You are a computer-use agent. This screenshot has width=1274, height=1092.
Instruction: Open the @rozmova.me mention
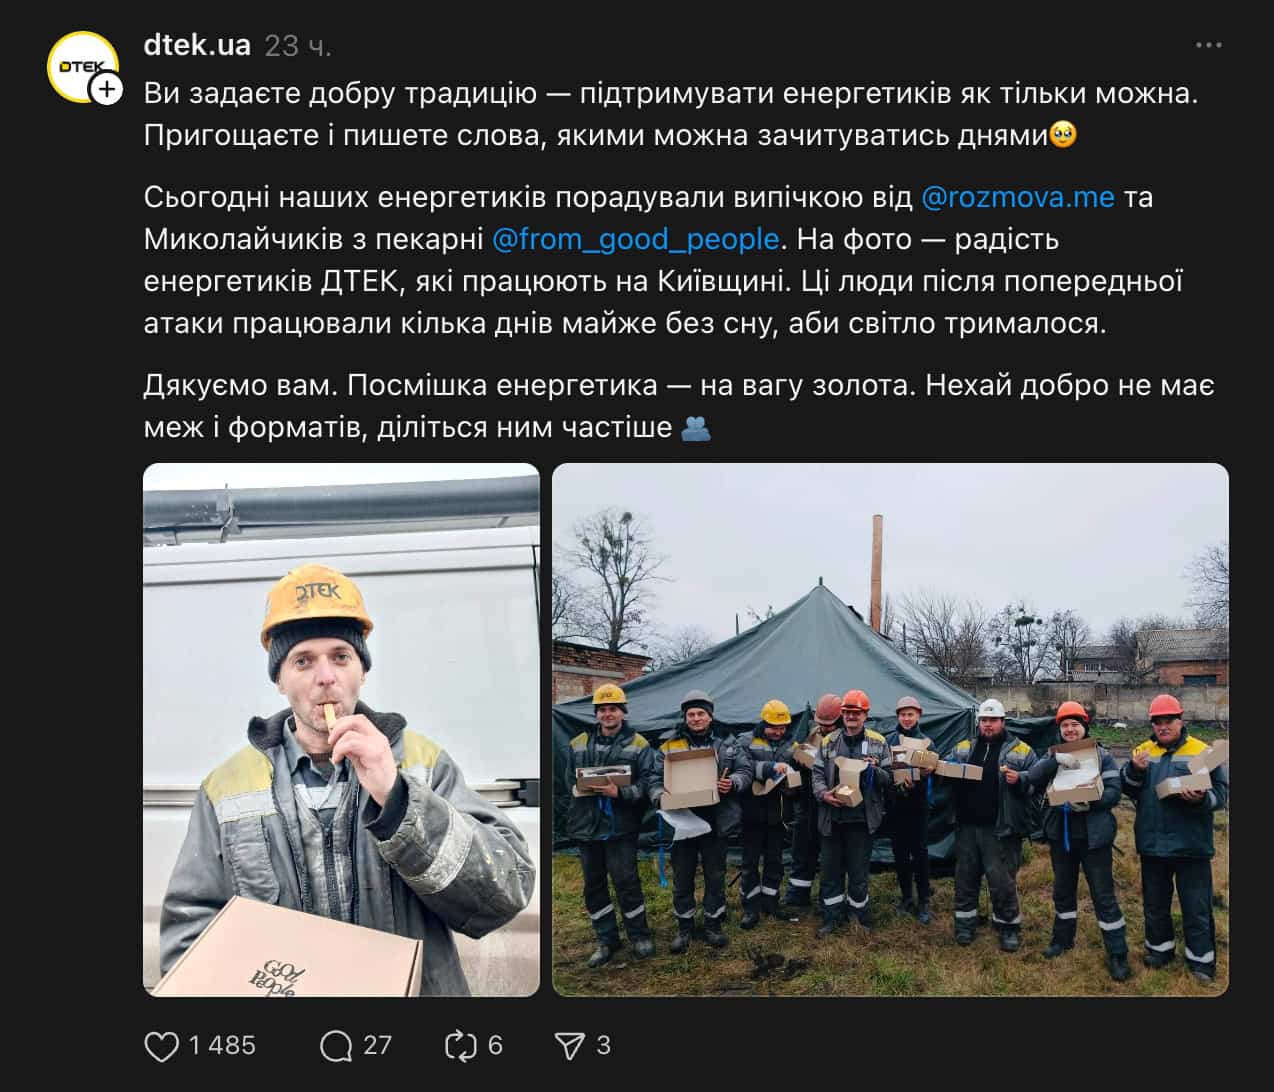[x=1017, y=197]
